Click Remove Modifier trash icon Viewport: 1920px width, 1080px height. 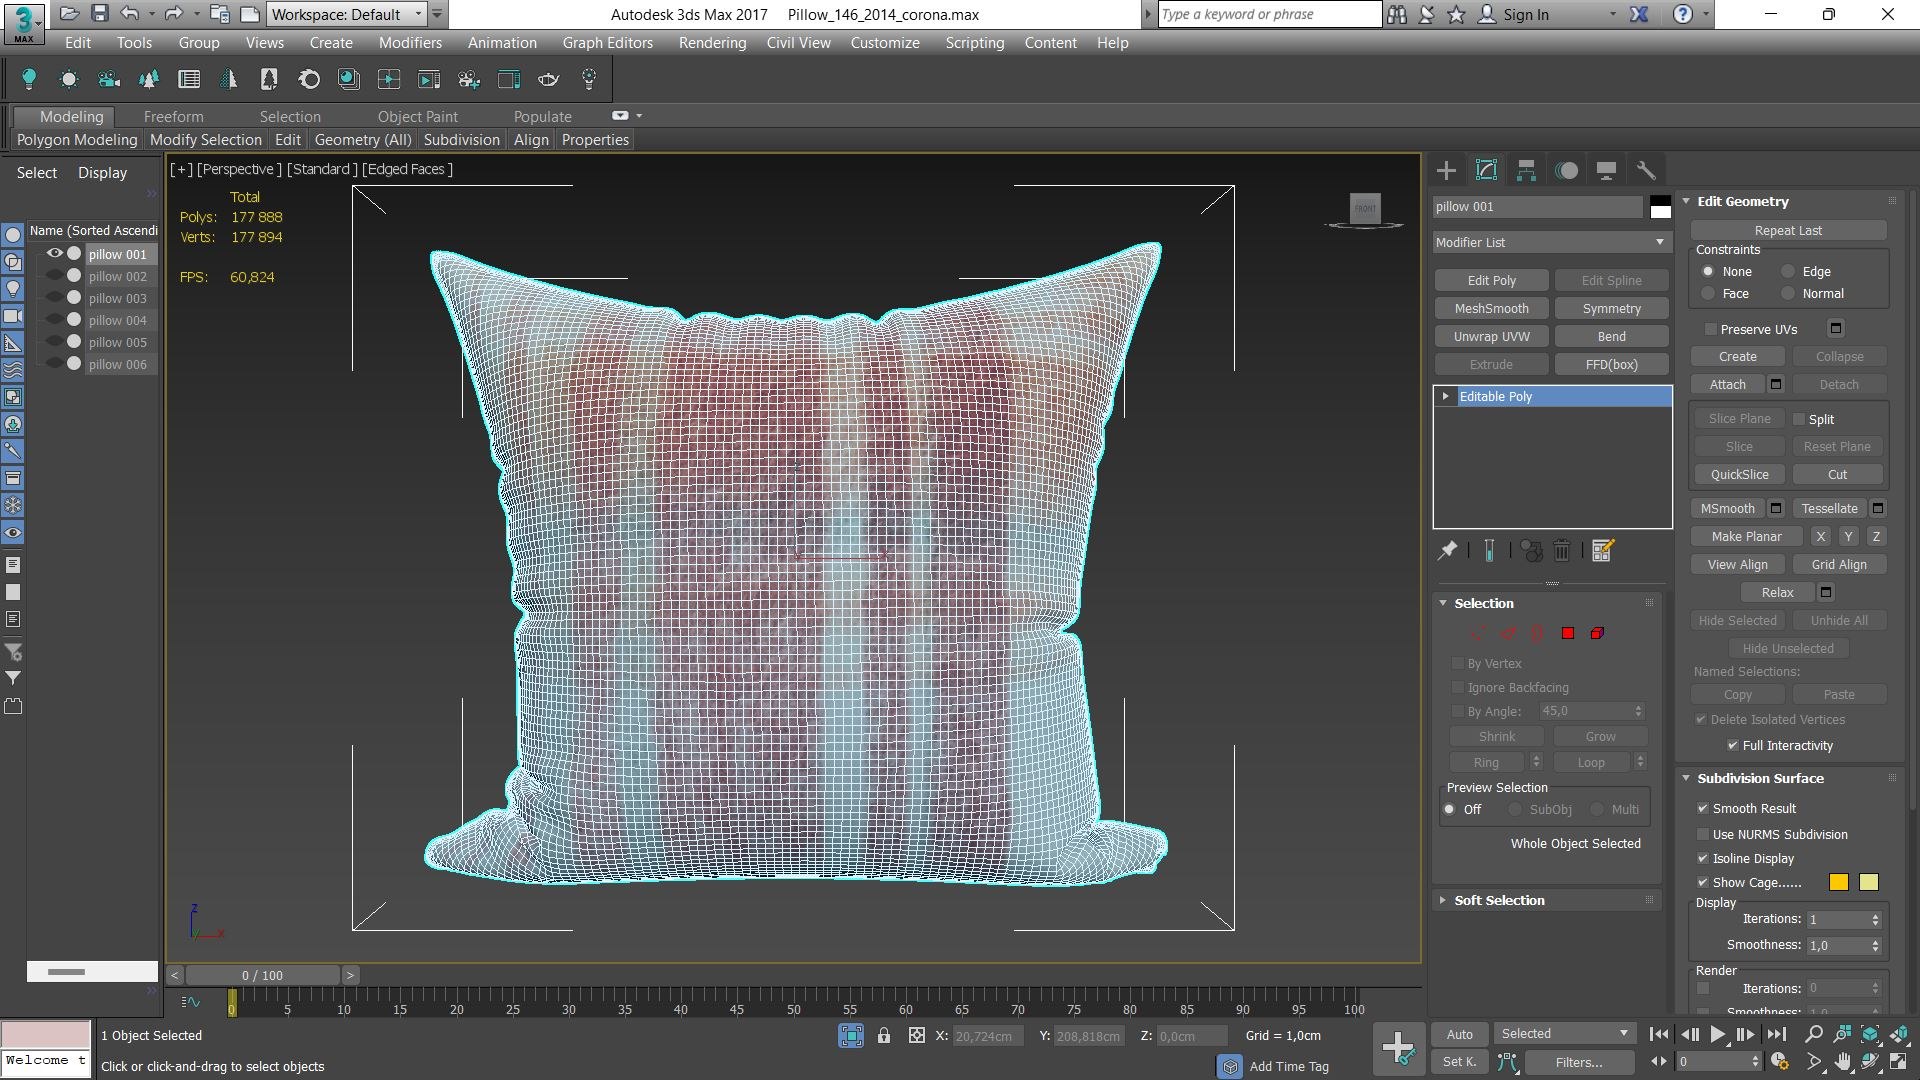tap(1562, 550)
